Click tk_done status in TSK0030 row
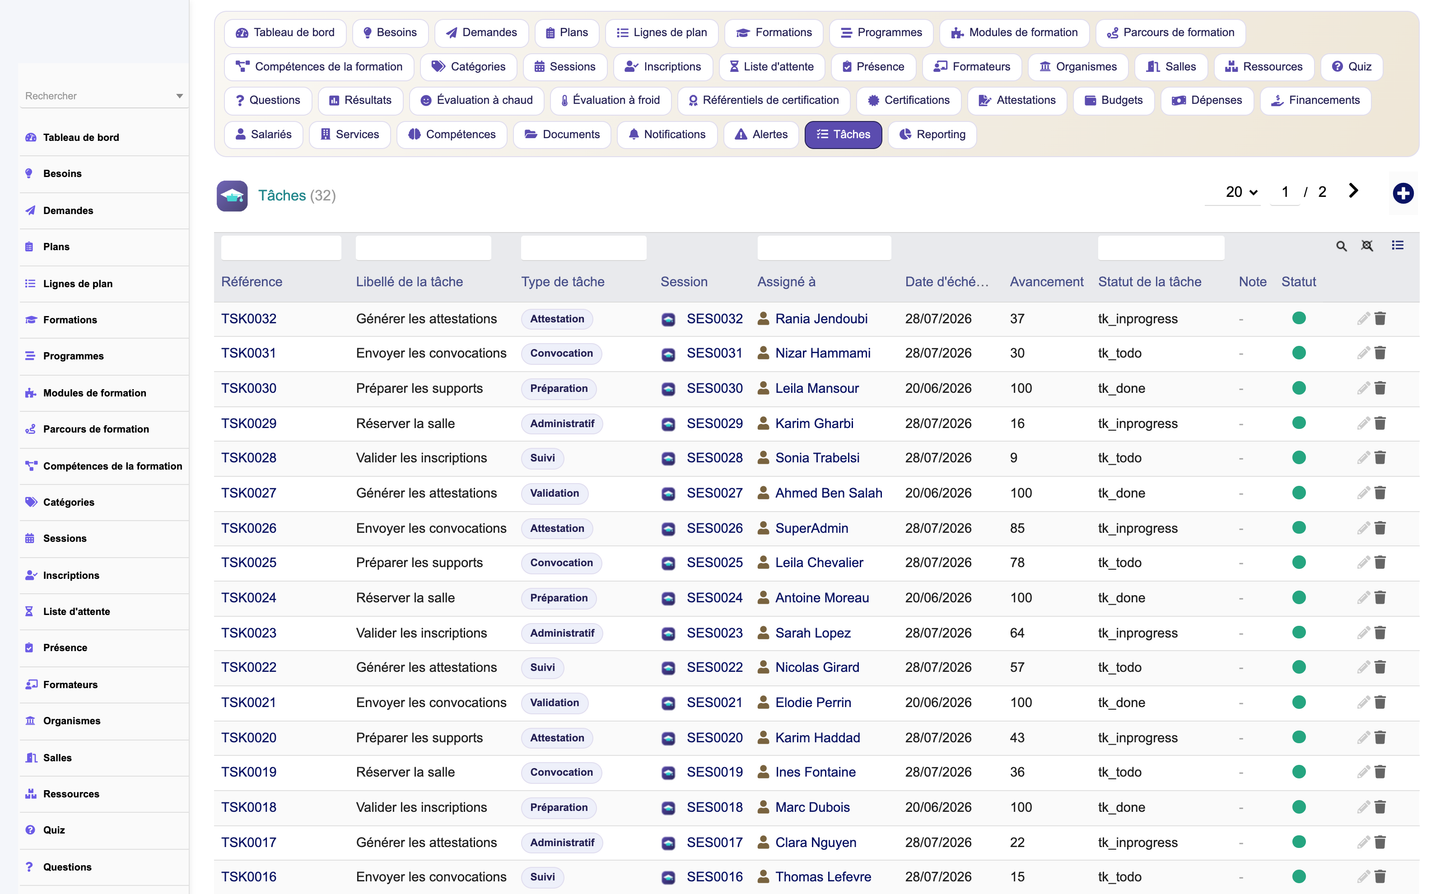Screen dimensions: 1445x894 (1122, 388)
